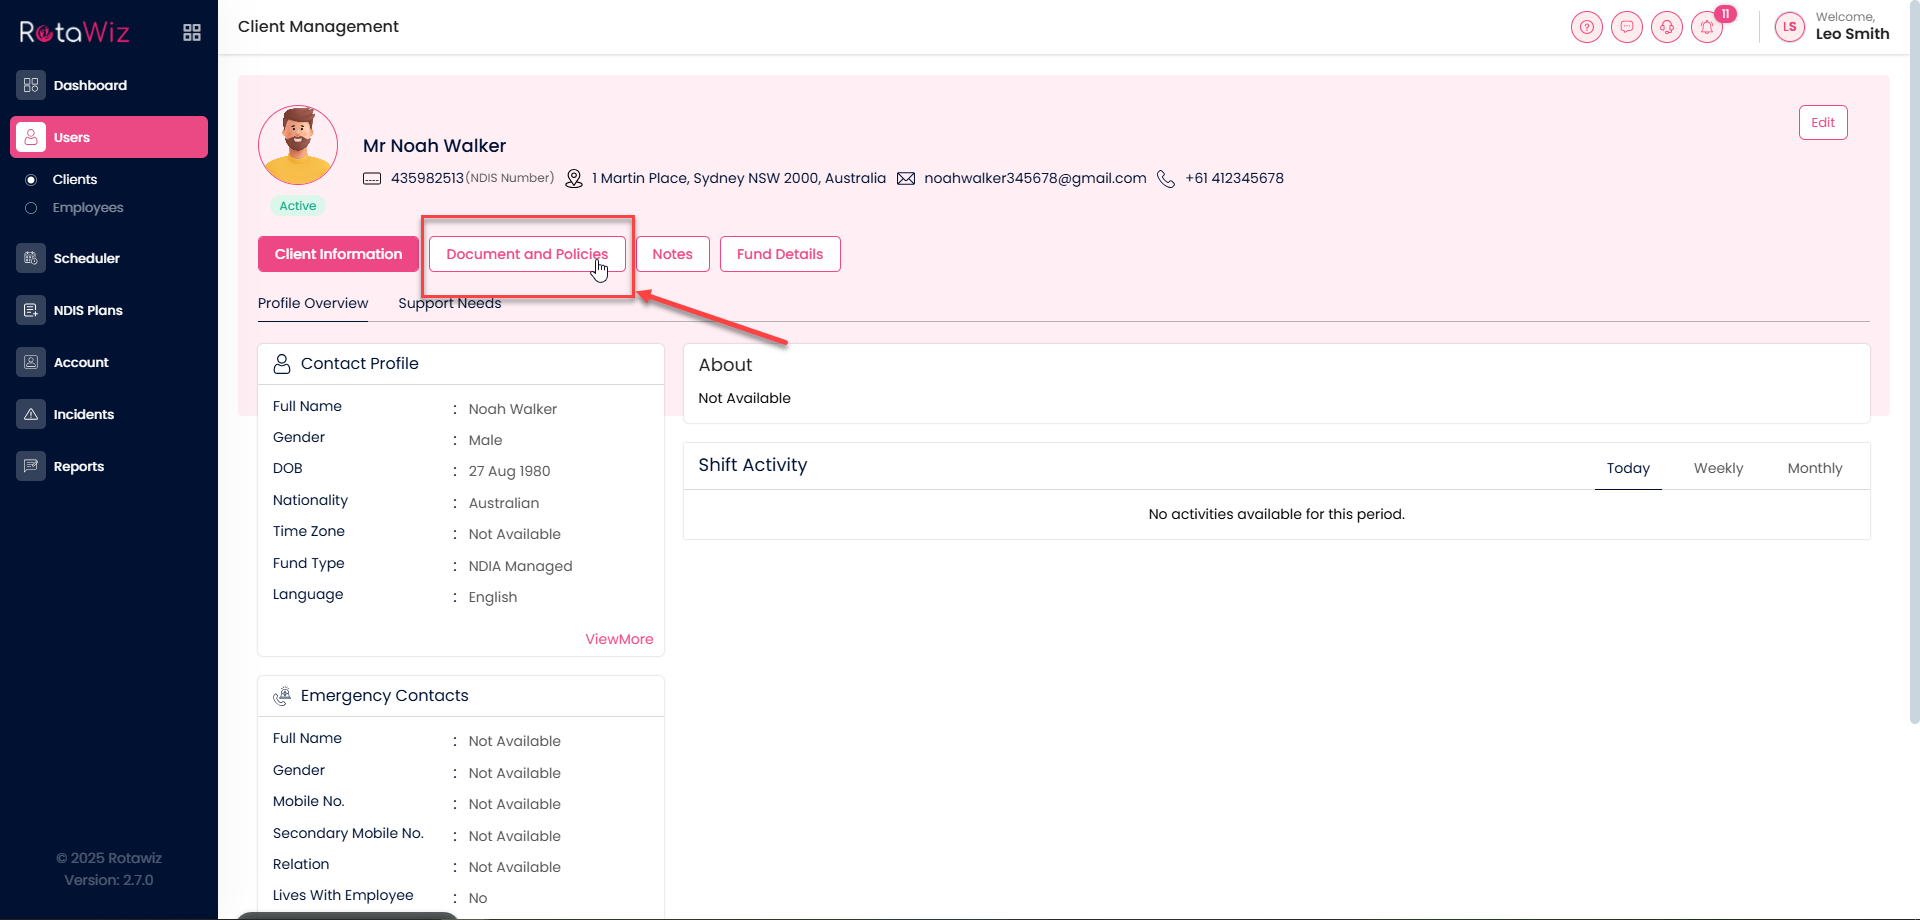Open the chat messages icon
1920x920 pixels.
[x=1626, y=27]
